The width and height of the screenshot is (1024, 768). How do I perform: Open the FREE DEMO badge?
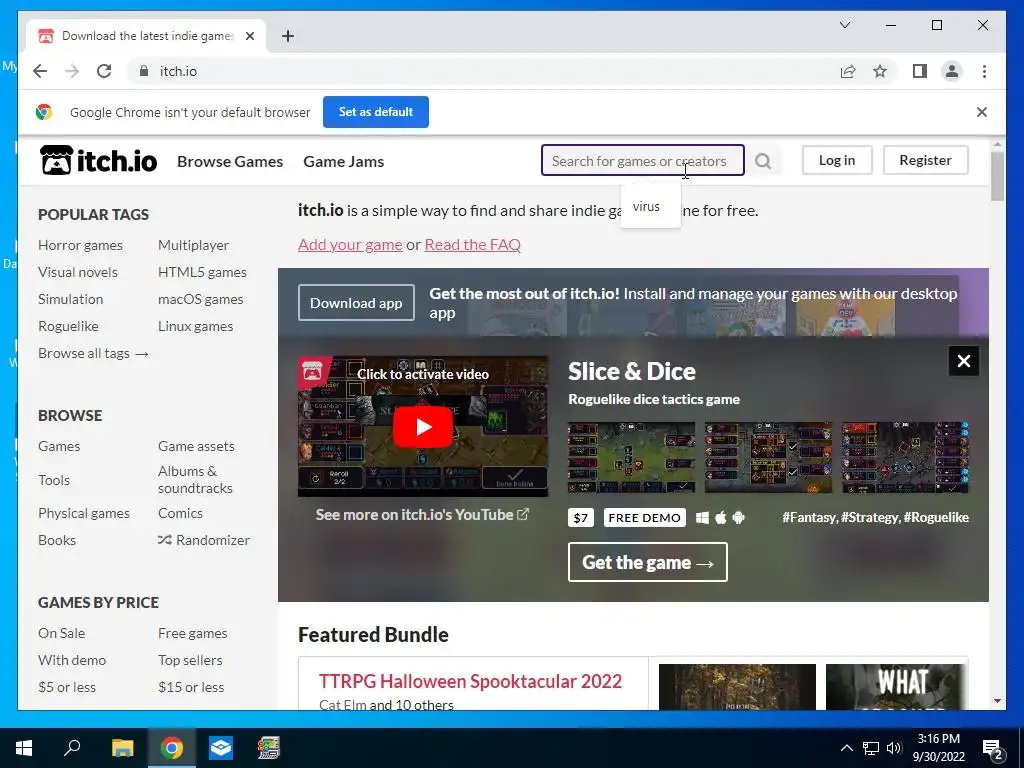(x=645, y=518)
